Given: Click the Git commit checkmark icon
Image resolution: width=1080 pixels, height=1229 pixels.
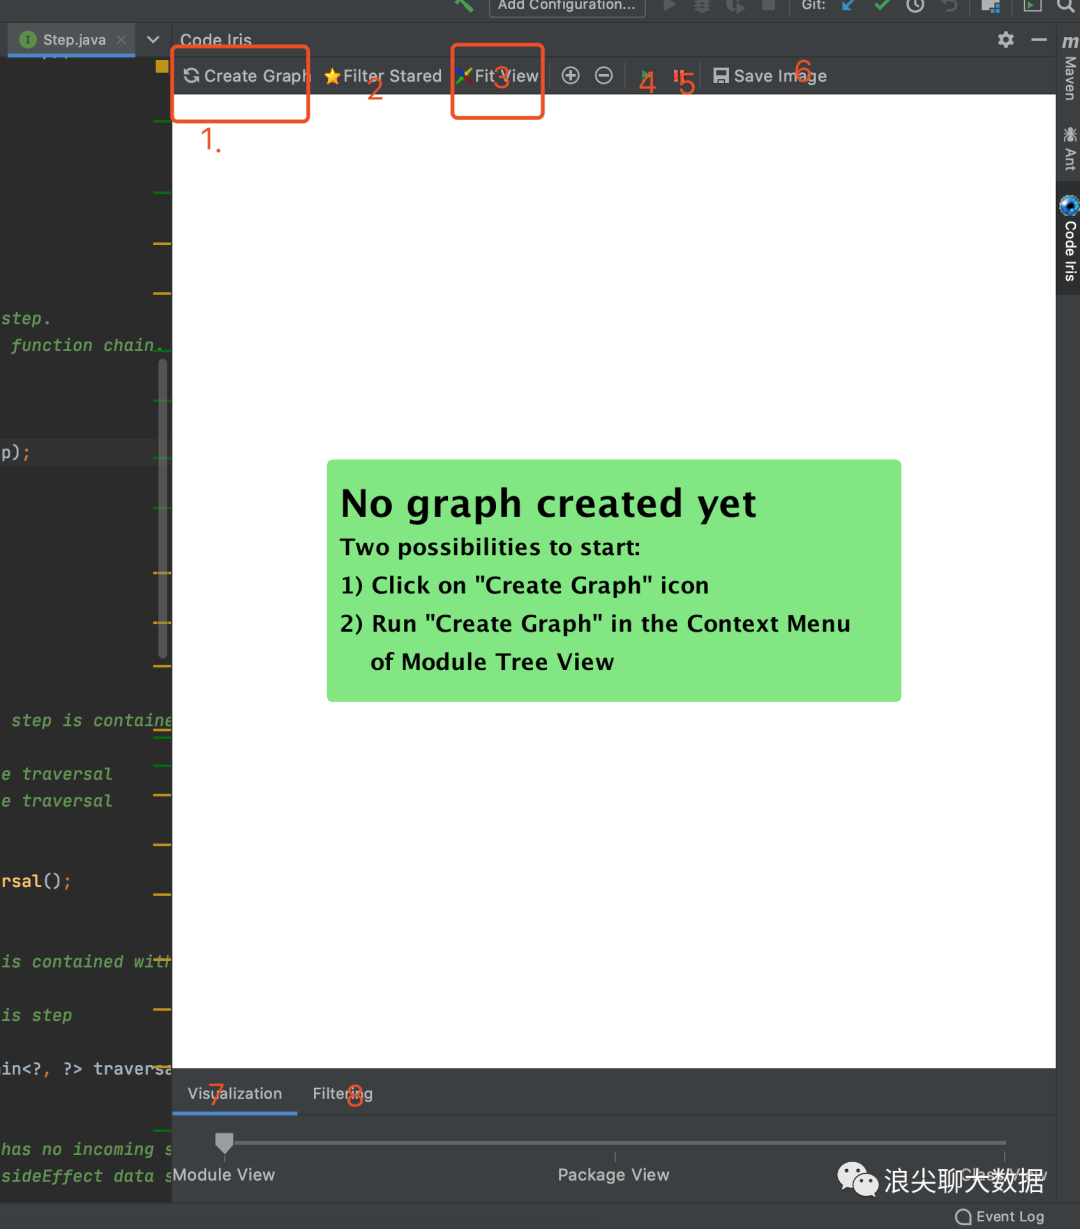Looking at the screenshot, I should (x=881, y=5).
